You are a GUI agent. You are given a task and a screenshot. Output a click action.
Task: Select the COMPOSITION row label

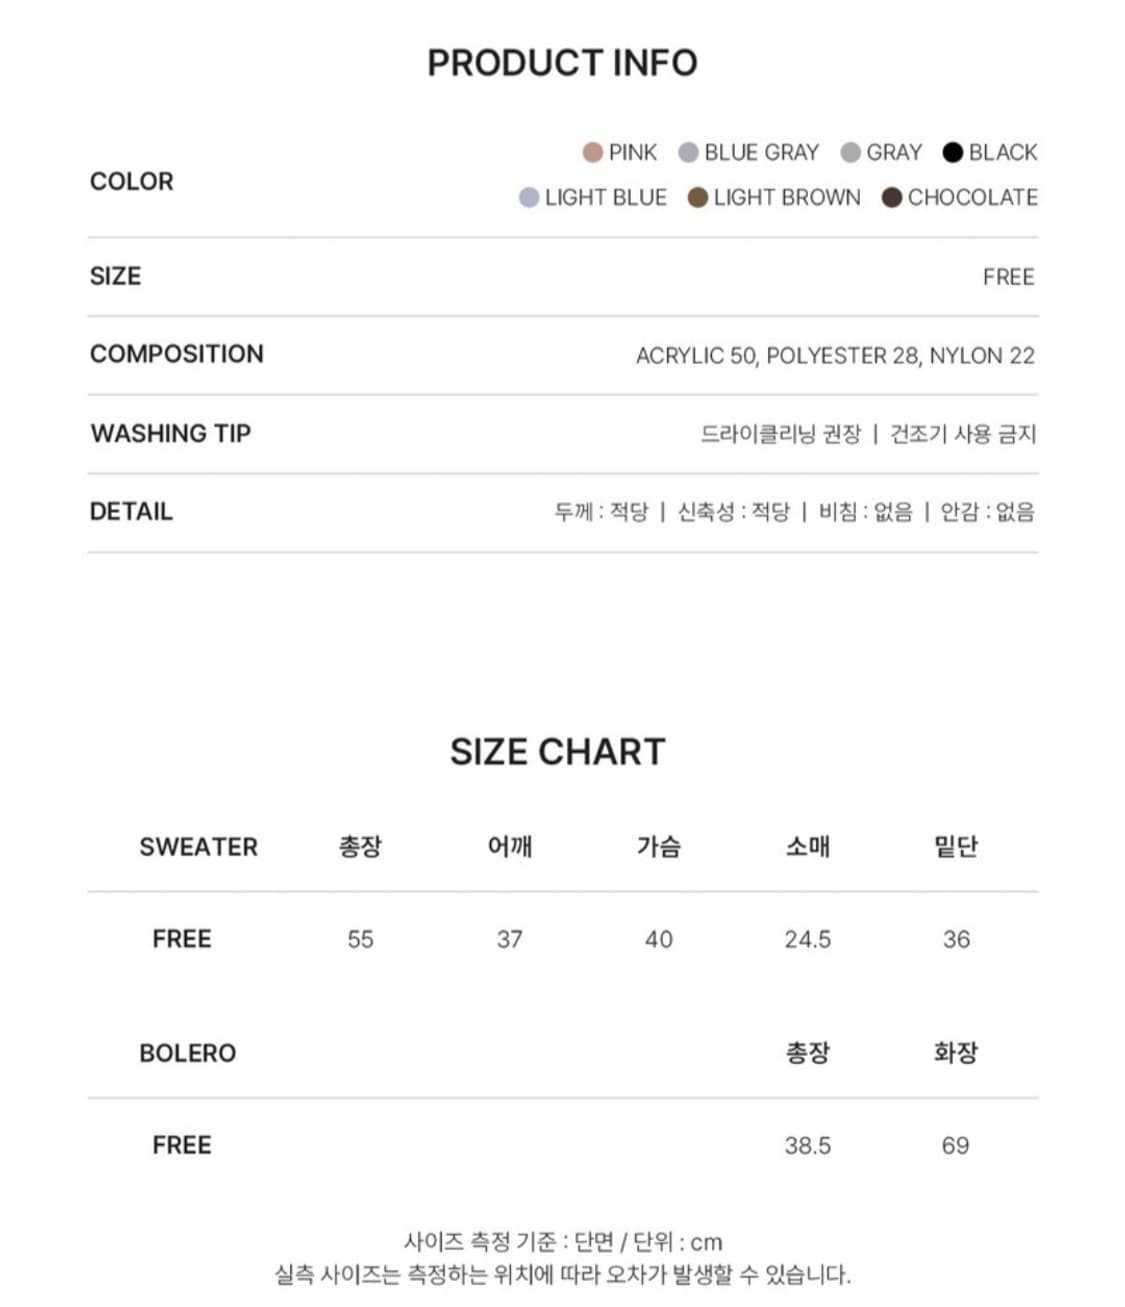click(x=177, y=354)
